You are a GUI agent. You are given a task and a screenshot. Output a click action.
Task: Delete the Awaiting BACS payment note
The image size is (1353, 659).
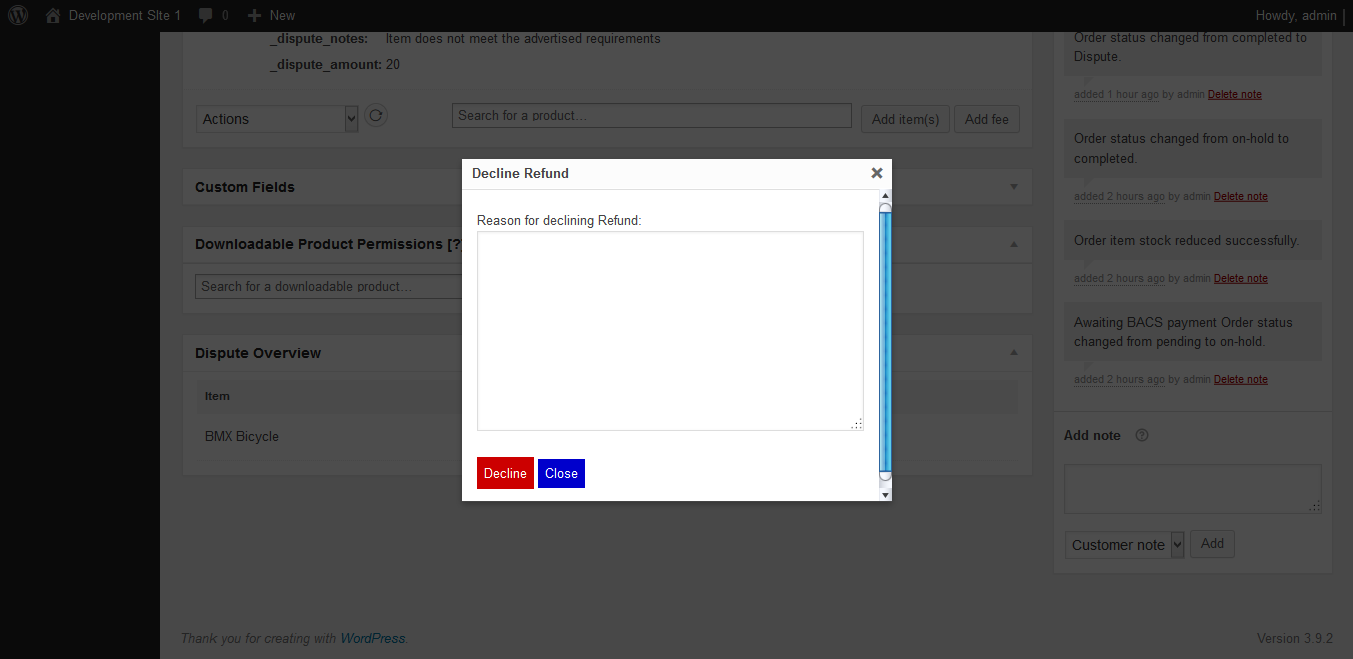[1241, 379]
